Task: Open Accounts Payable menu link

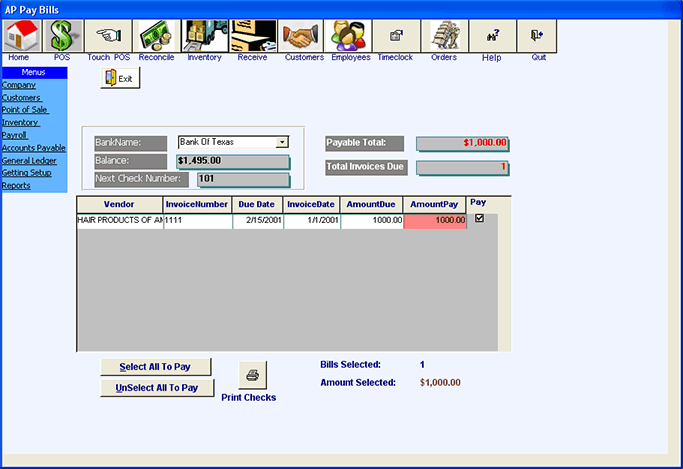Action: tap(34, 148)
